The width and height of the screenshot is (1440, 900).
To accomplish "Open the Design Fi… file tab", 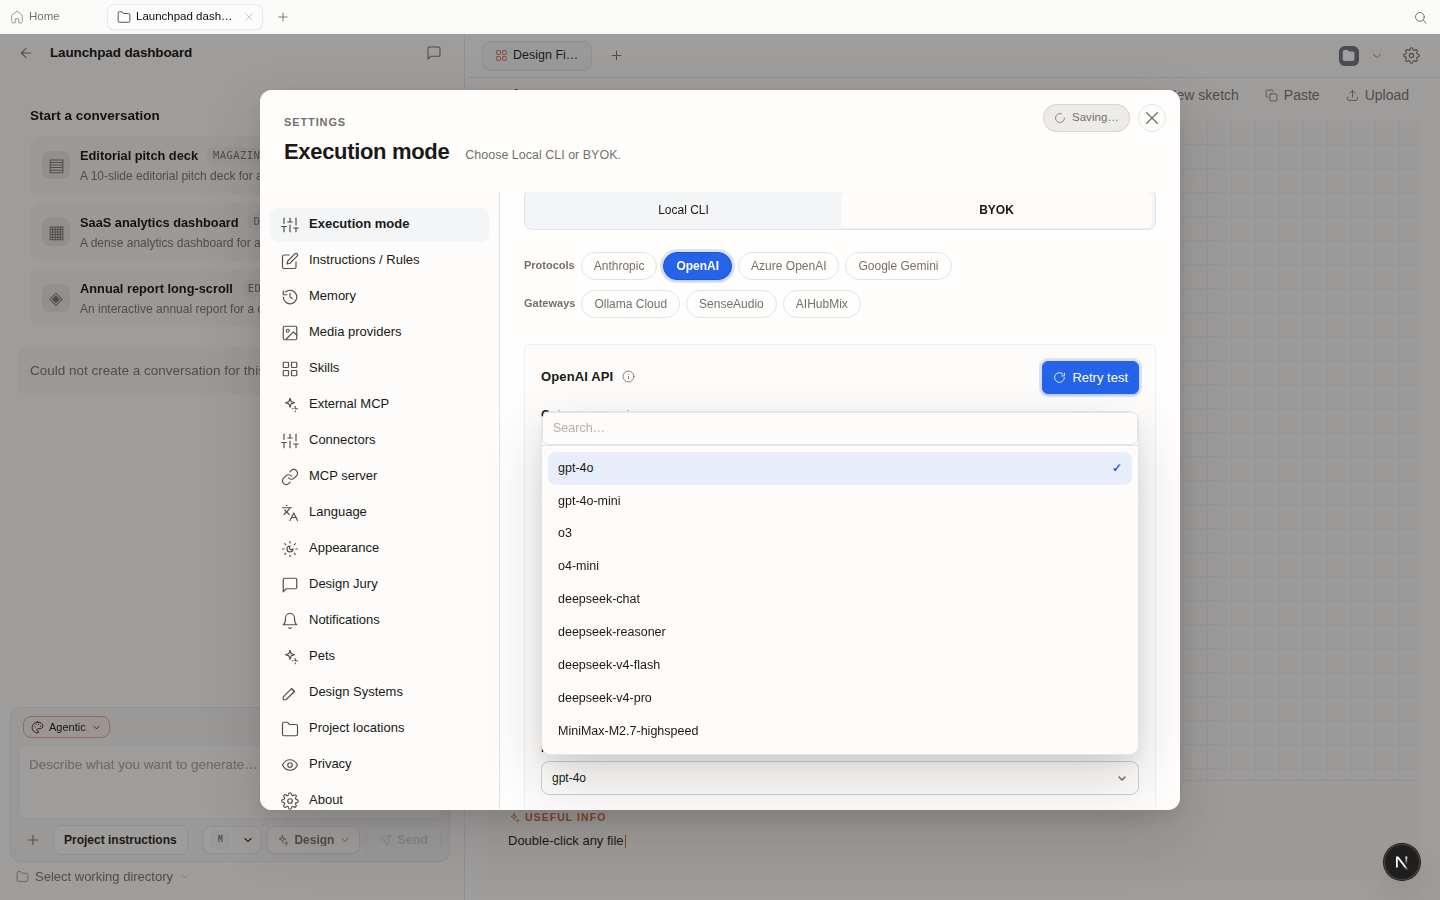I will point(537,55).
